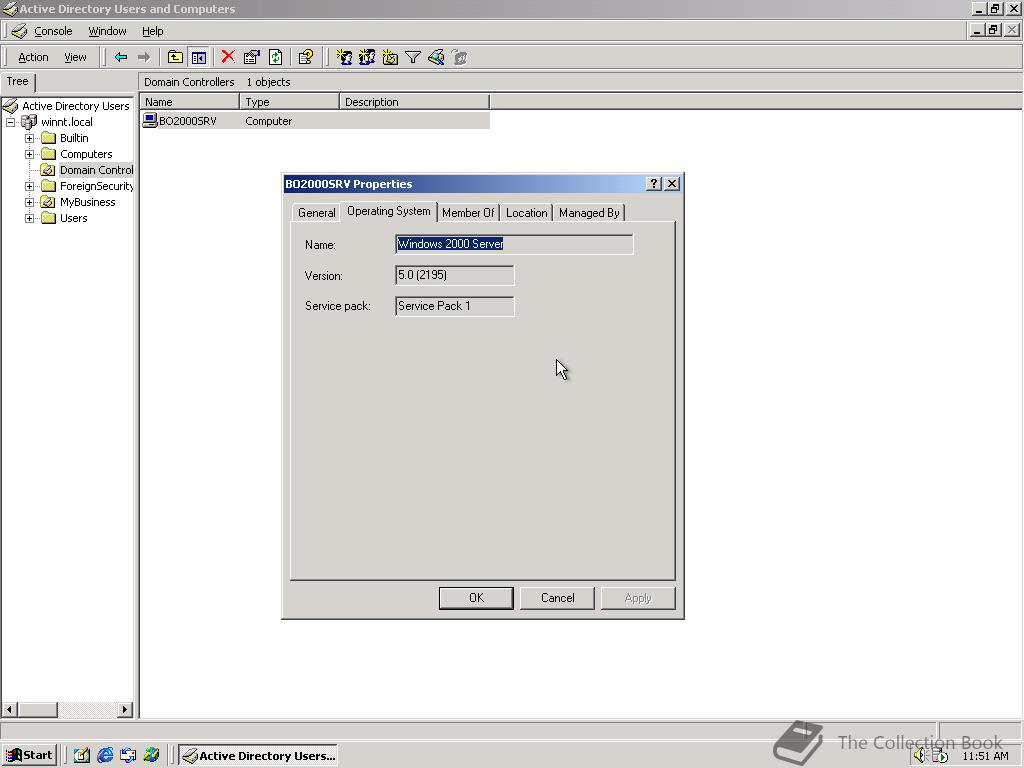Click the Name field showing Windows 2000 Server
This screenshot has width=1024, height=768.
tap(514, 244)
